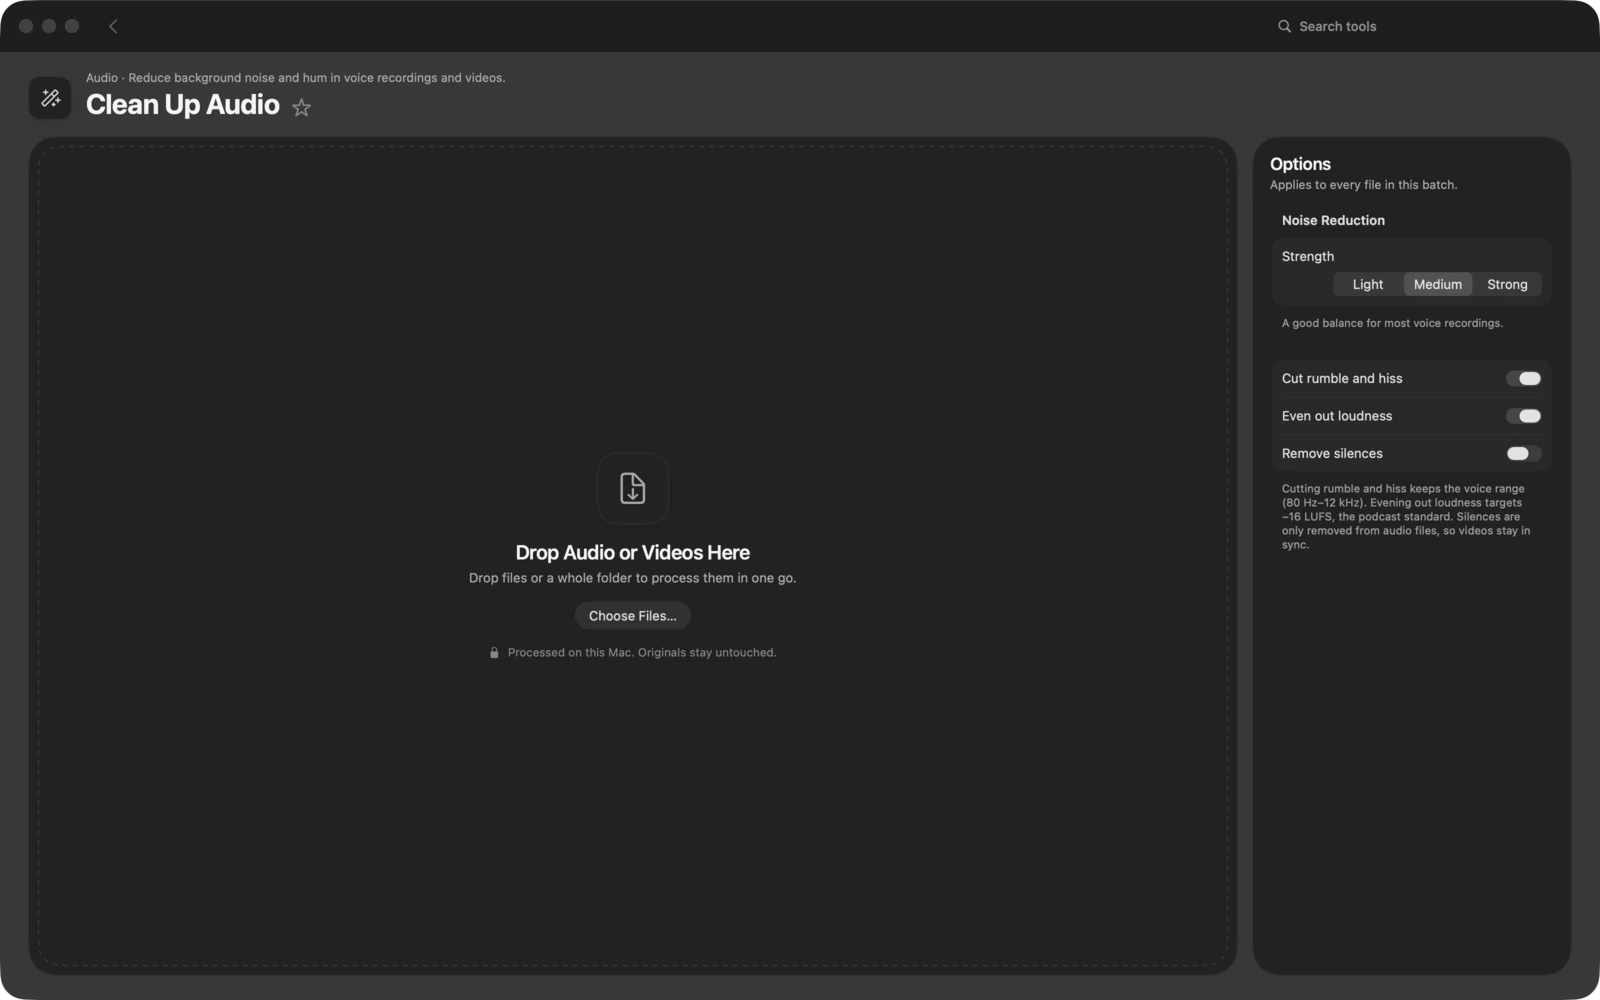
Task: Select Light noise reduction strength
Action: 1367,284
